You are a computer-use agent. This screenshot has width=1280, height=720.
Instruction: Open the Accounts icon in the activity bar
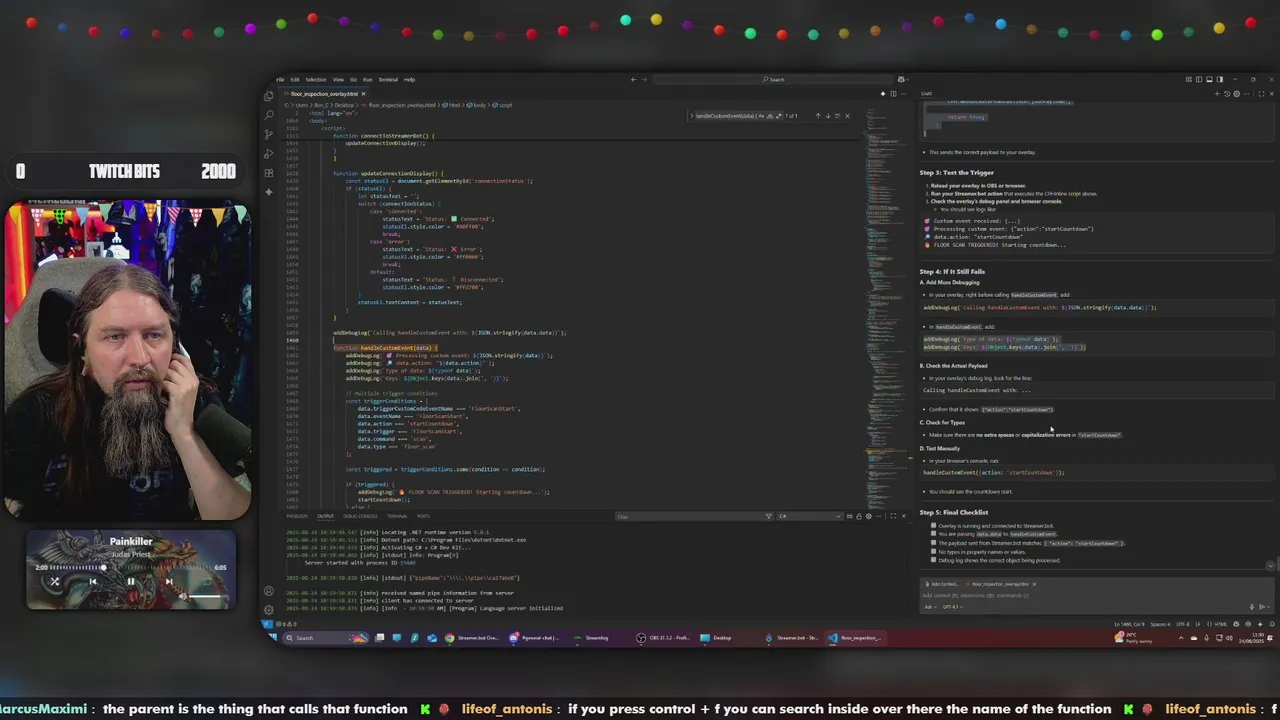(268, 591)
